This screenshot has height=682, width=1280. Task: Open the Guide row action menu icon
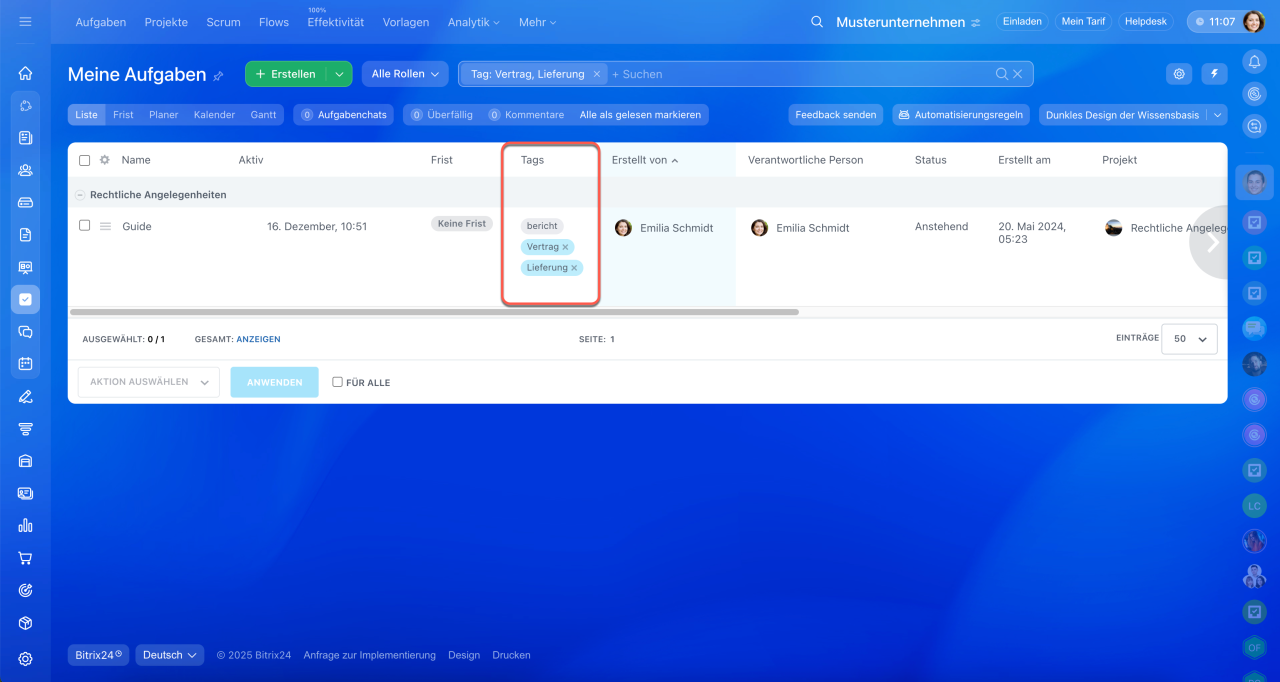[105, 227]
